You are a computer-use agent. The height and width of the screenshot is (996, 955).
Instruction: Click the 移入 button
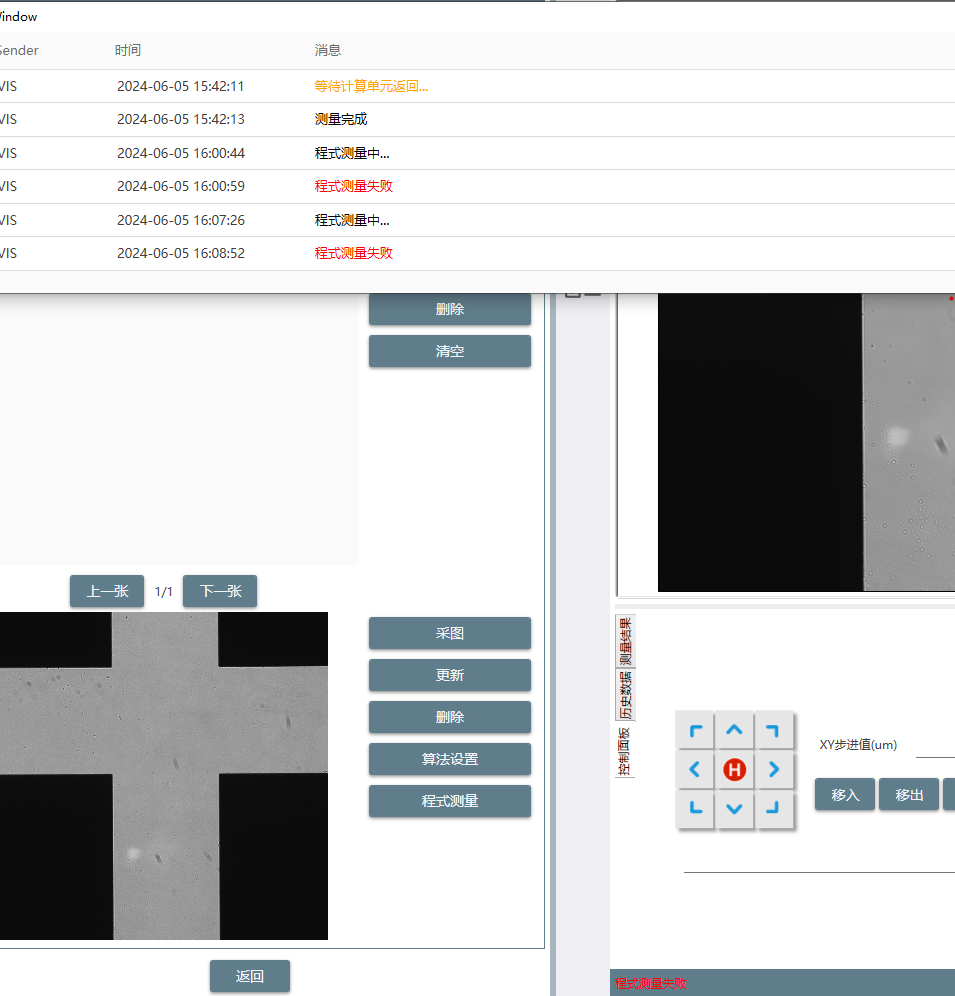(845, 795)
